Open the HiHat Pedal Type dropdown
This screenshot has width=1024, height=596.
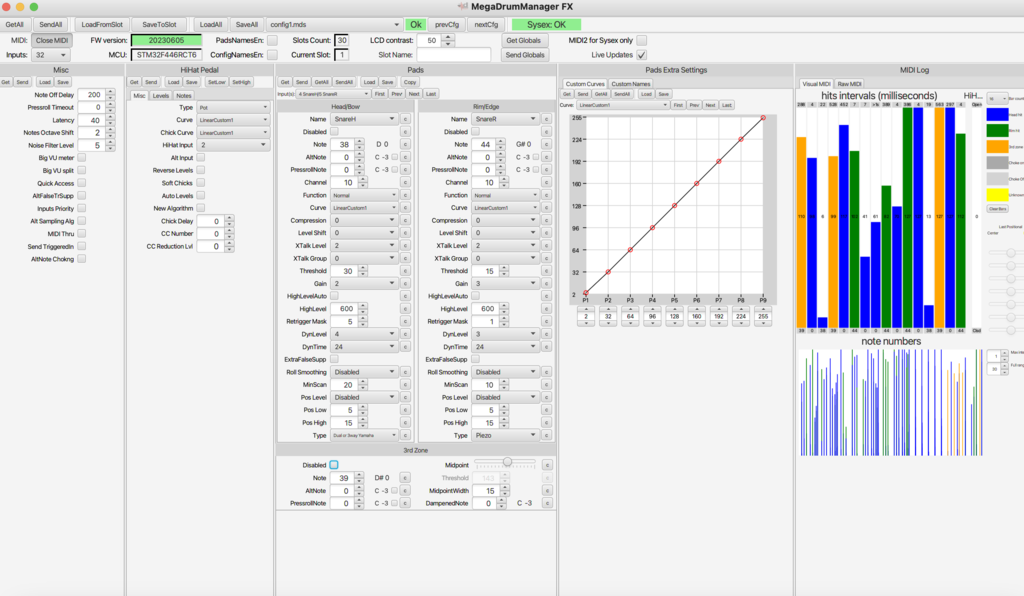pyautogui.click(x=233, y=107)
